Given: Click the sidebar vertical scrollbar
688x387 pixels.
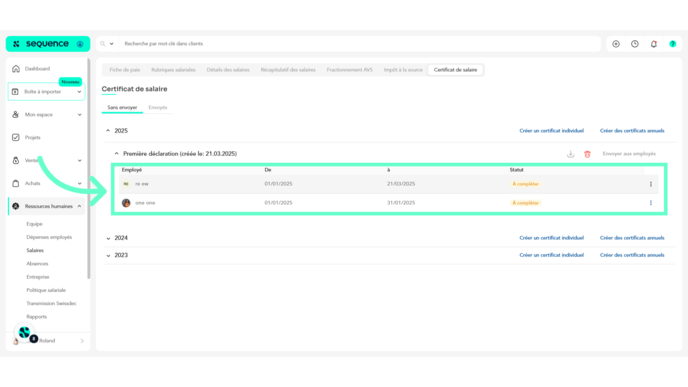Looking at the screenshot, I should point(89,169).
